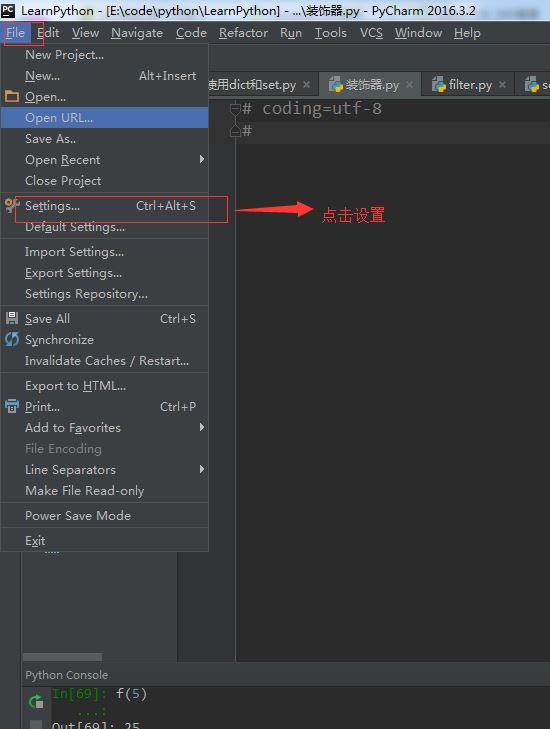Open the Navigate menu

137,33
